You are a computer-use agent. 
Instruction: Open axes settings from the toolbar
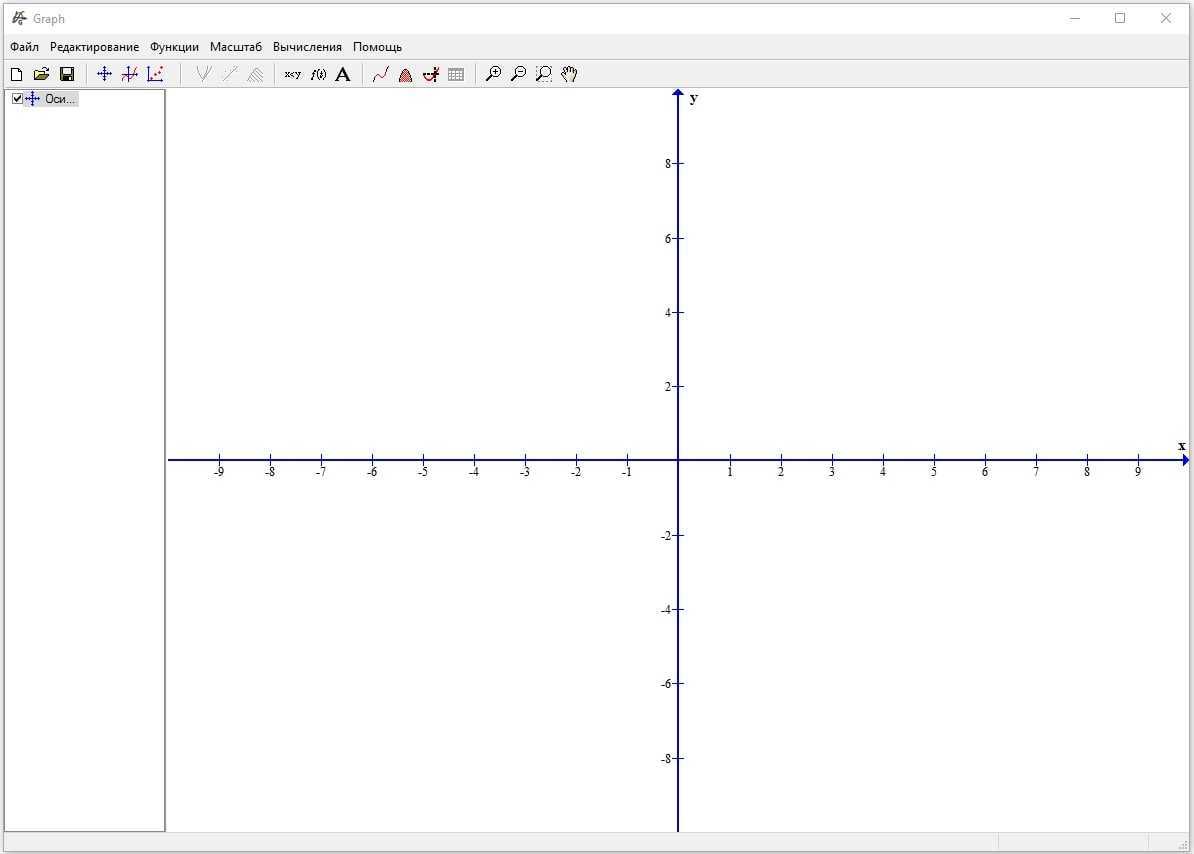104,74
